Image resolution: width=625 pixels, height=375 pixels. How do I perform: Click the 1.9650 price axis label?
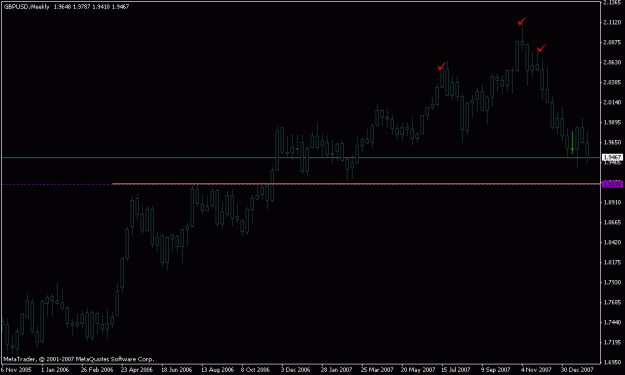(x=612, y=142)
